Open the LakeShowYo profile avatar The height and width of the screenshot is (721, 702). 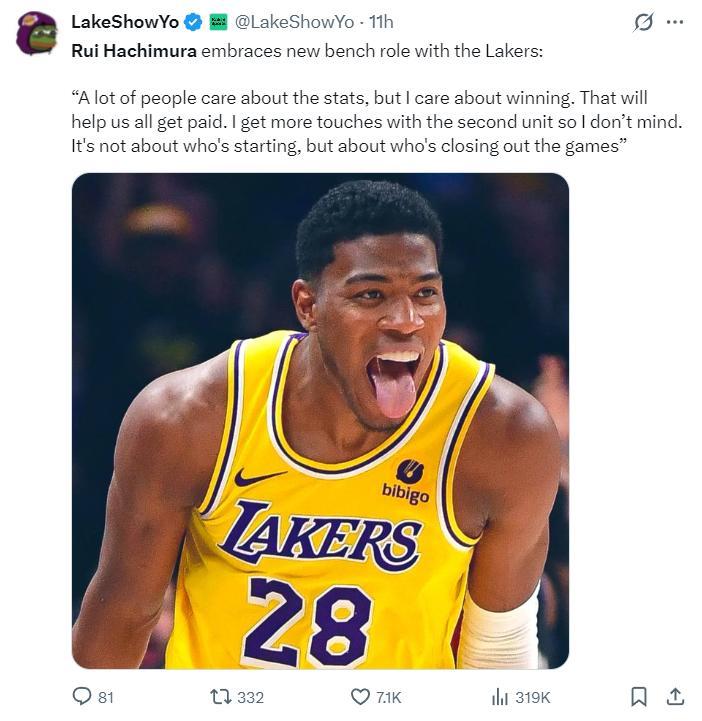[x=37, y=33]
